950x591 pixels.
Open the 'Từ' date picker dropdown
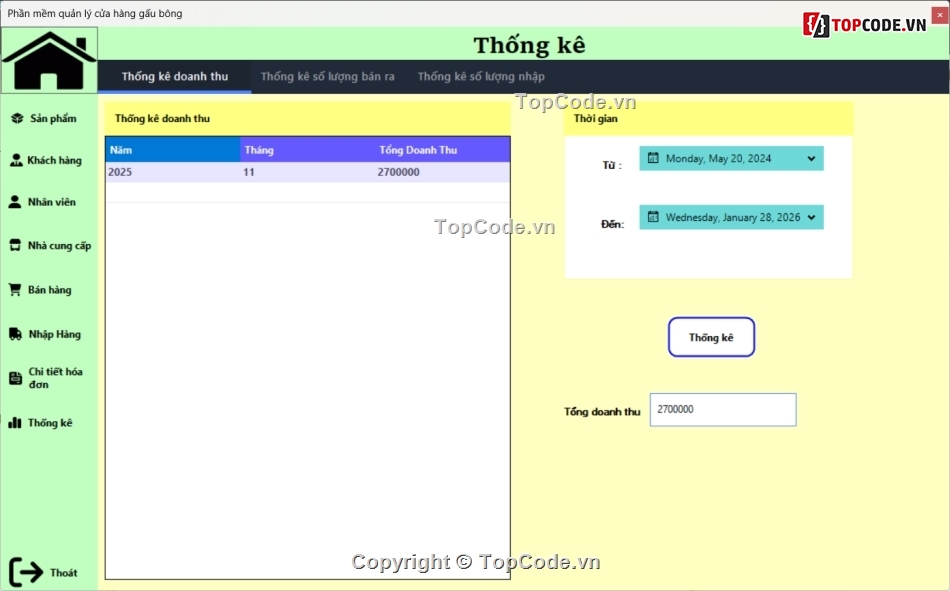(813, 157)
